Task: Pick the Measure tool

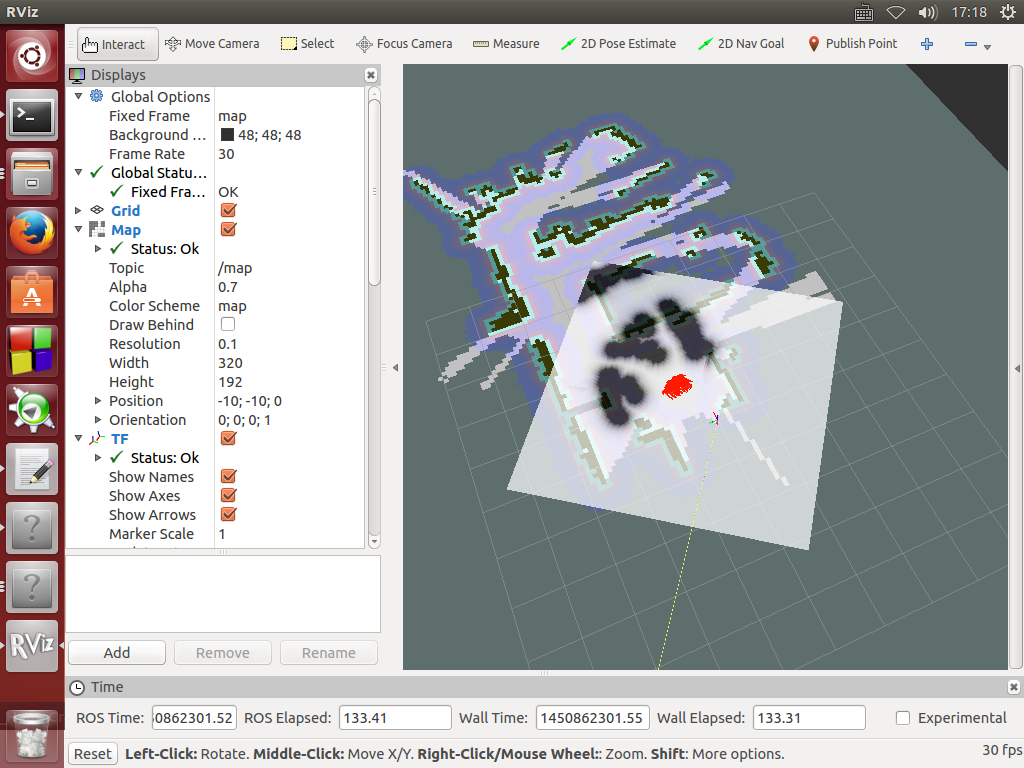Action: (506, 44)
